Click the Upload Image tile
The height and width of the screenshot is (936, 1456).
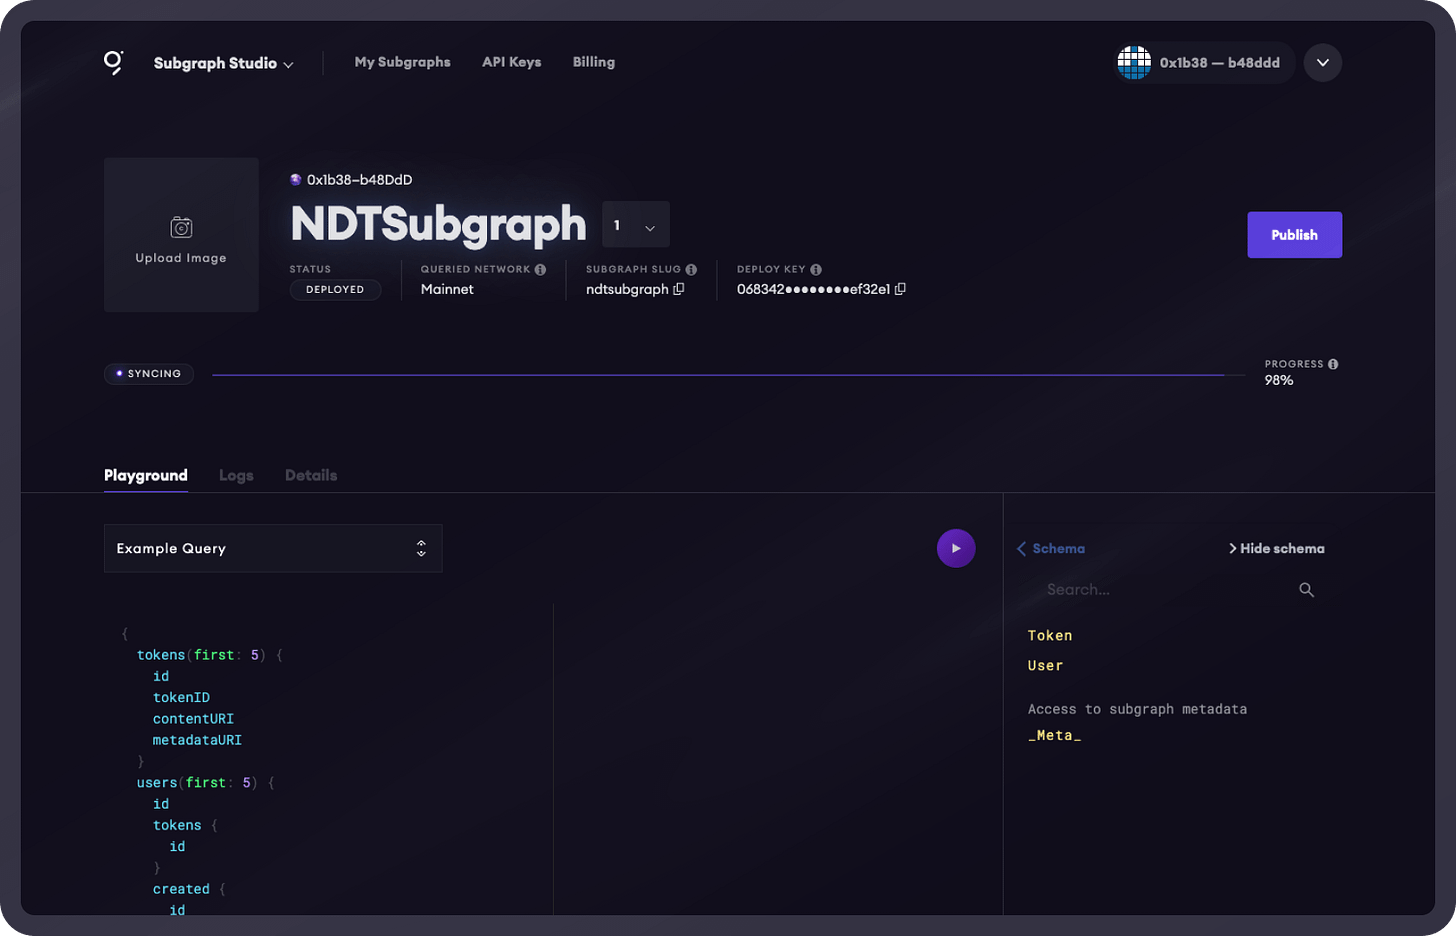(181, 235)
